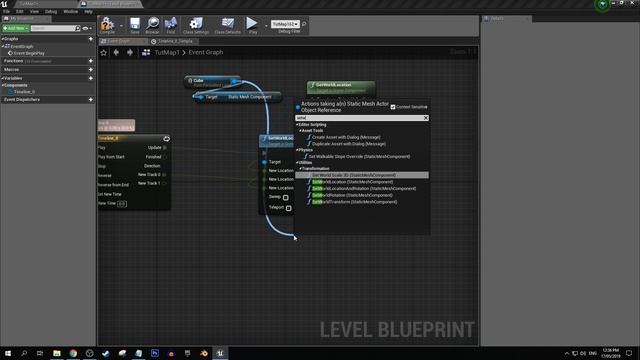
Task: Toggle the Context Sensitive checkbox
Action: pyautogui.click(x=393, y=107)
